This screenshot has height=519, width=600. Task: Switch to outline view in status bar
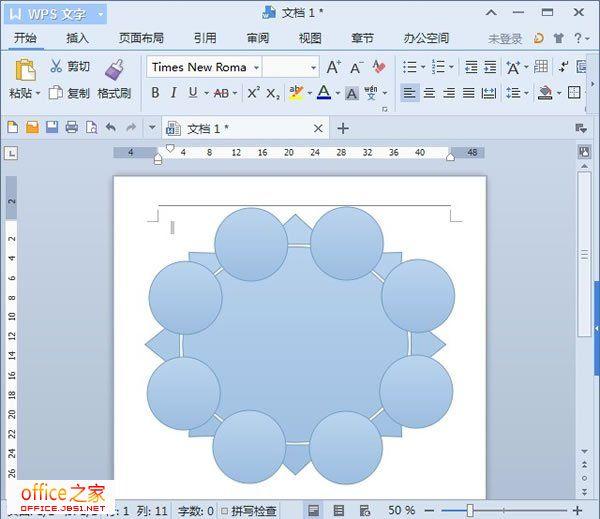[x=339, y=510]
